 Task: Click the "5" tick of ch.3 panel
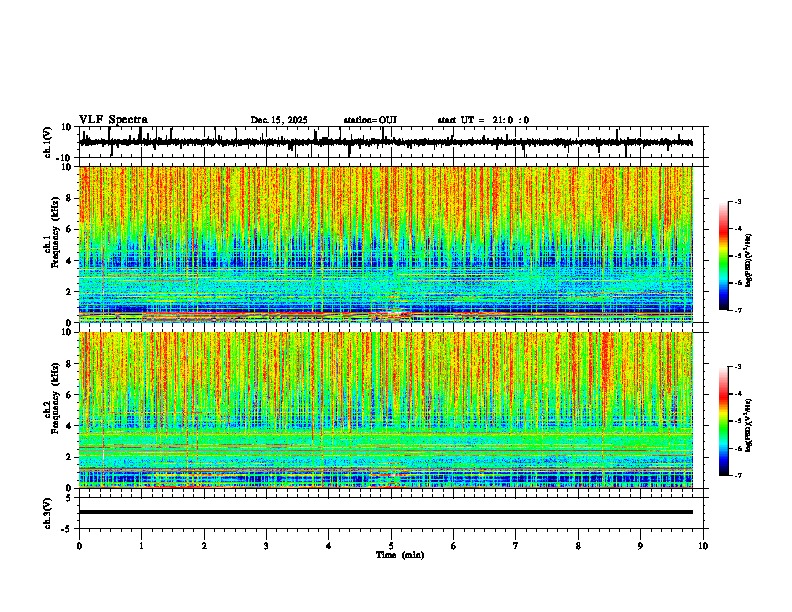(69, 498)
